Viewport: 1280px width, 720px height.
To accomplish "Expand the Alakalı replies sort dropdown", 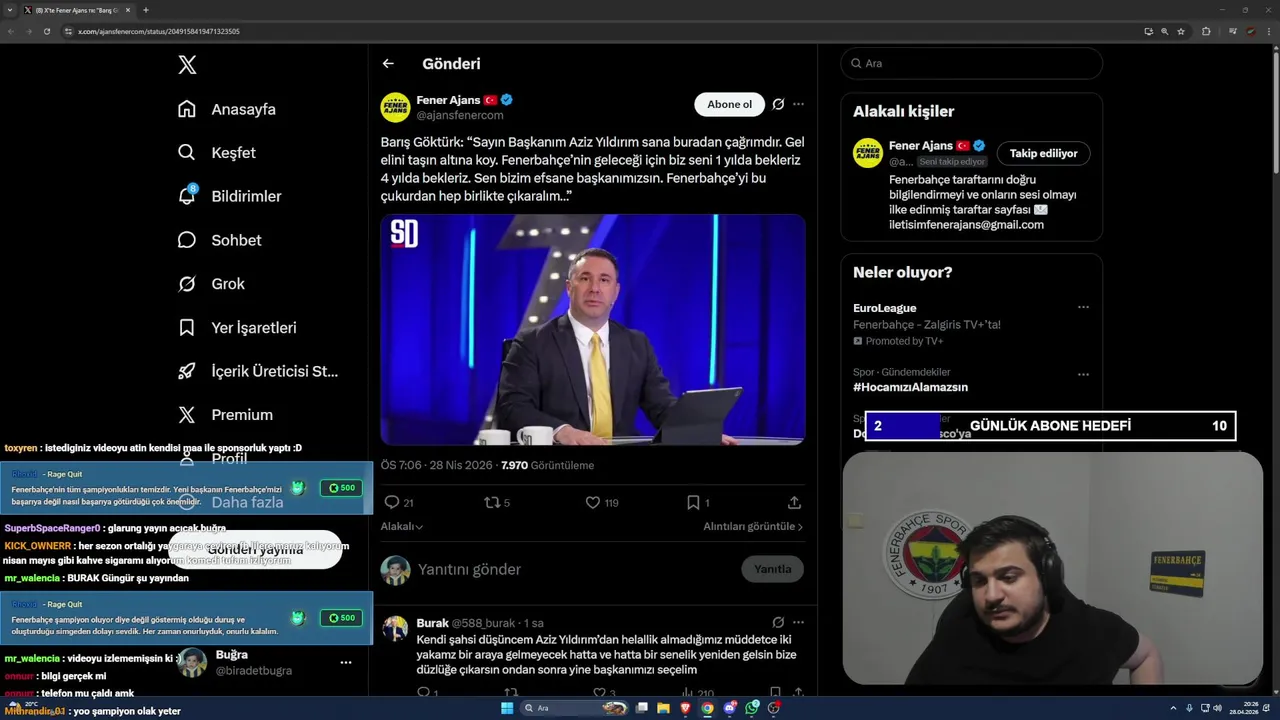I will (402, 526).
